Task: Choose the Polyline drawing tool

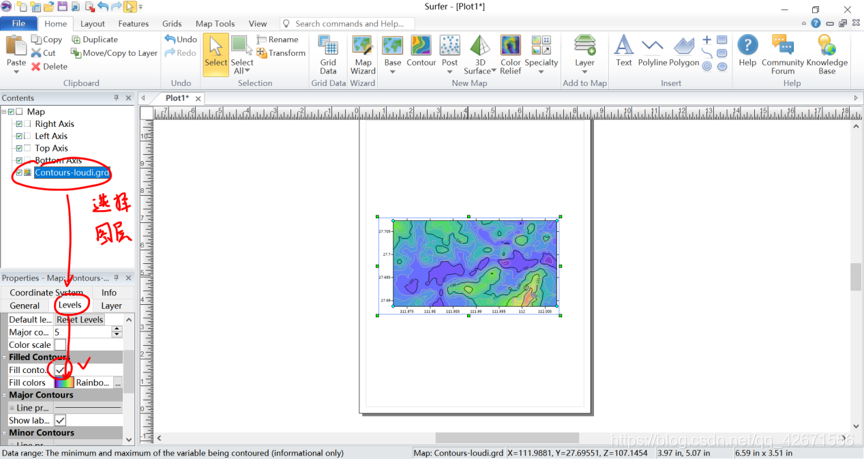Action: click(652, 51)
